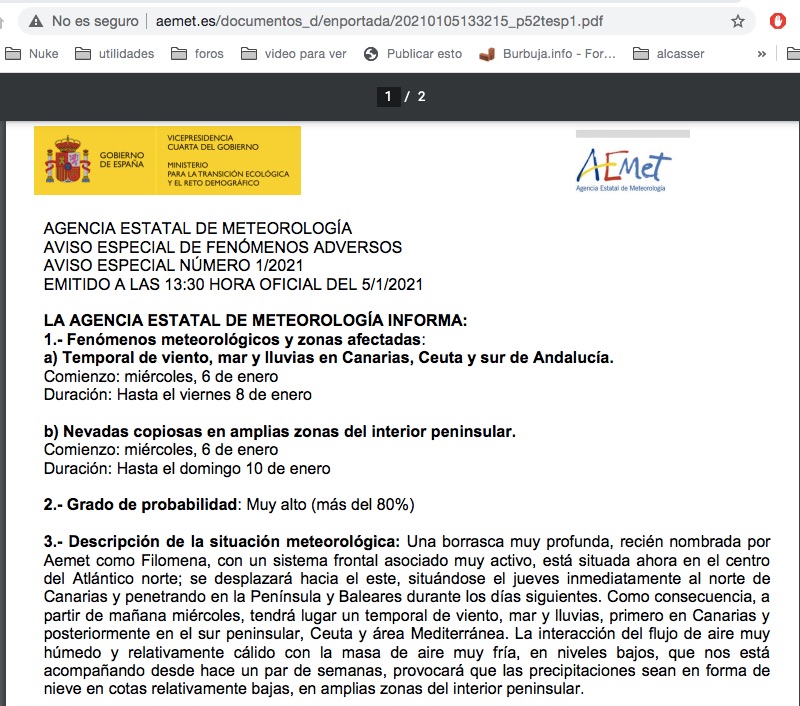Open the utilidades bookmarks folder
The height and width of the screenshot is (706, 800).
click(x=115, y=54)
